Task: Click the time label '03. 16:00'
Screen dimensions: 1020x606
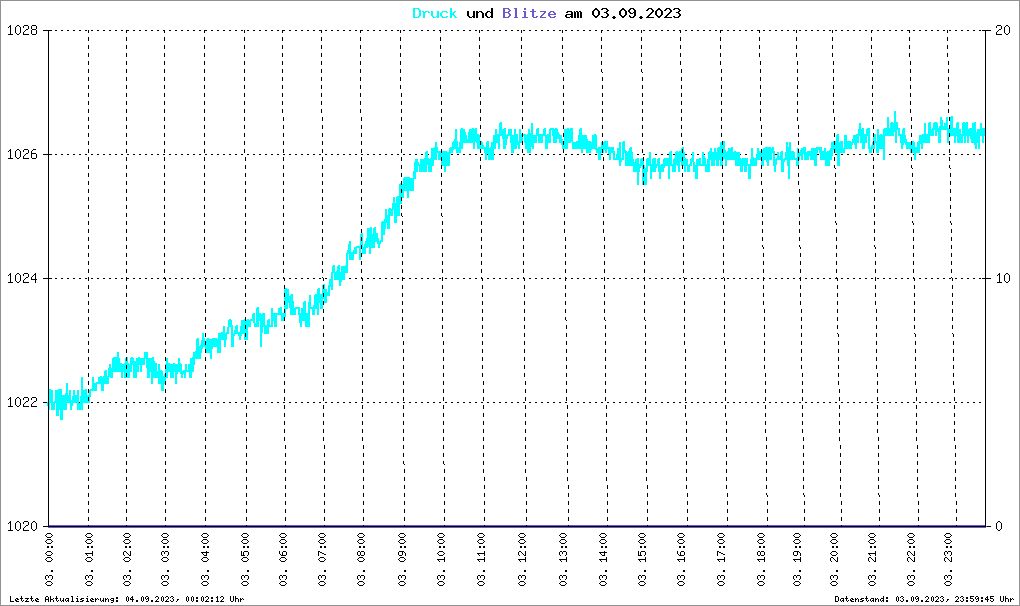Action: (x=682, y=560)
